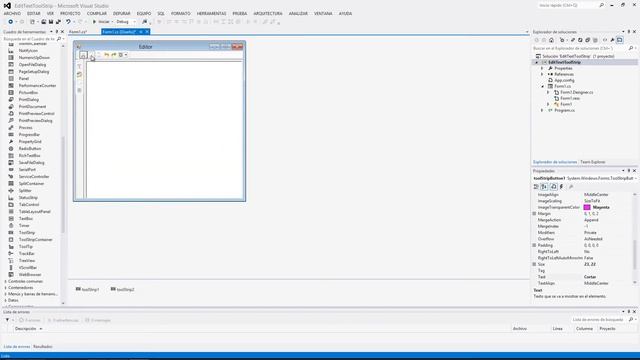Open the DEPURAR menu
Image resolution: width=640 pixels, height=360 pixels.
(122, 13)
